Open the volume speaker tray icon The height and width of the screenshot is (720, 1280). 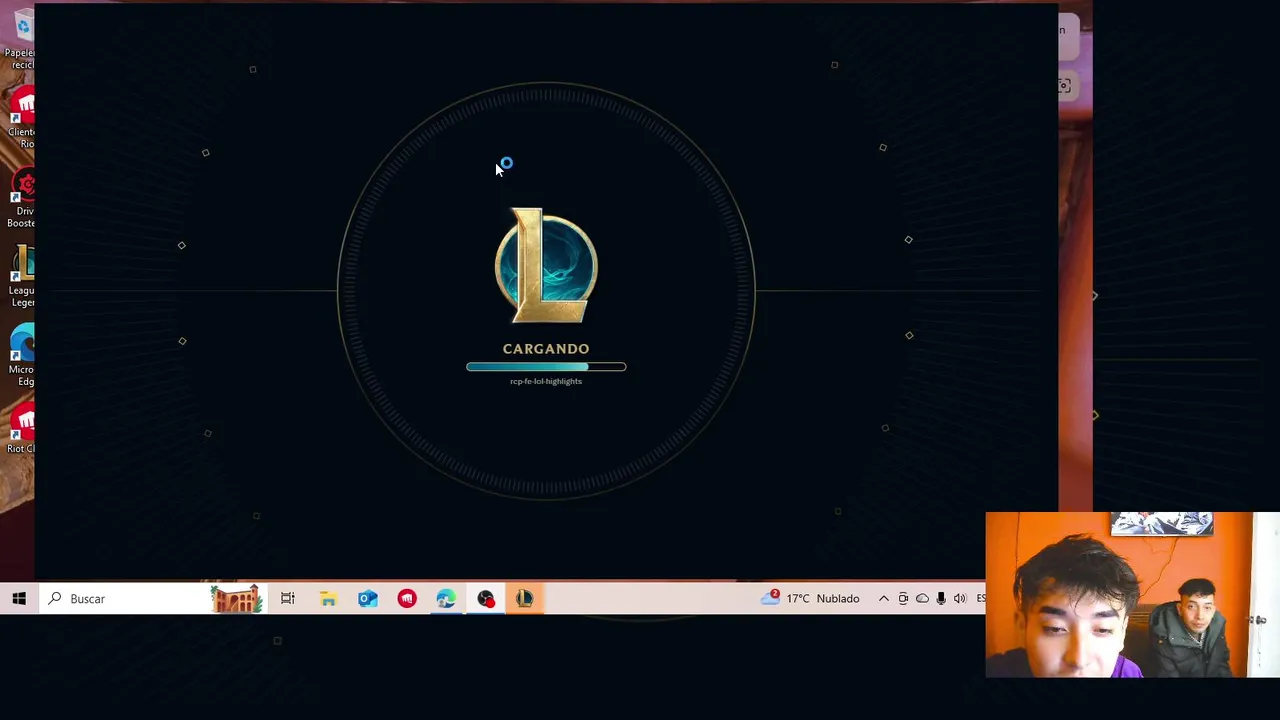click(960, 598)
